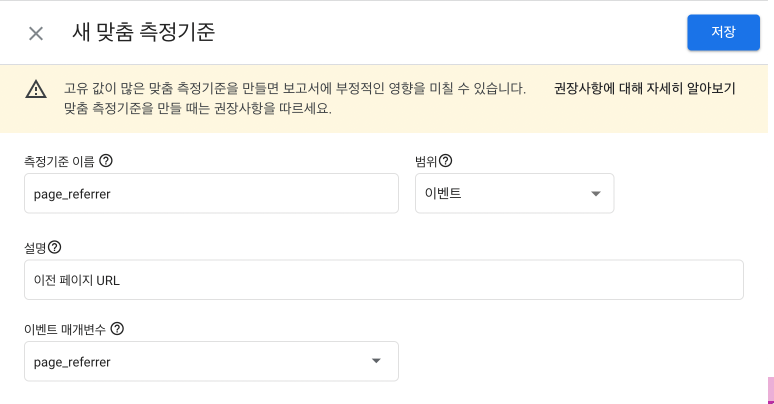Viewport: 774px width, 404px height.
Task: Open the 범위 dropdown showing 이벤트
Action: coord(514,193)
